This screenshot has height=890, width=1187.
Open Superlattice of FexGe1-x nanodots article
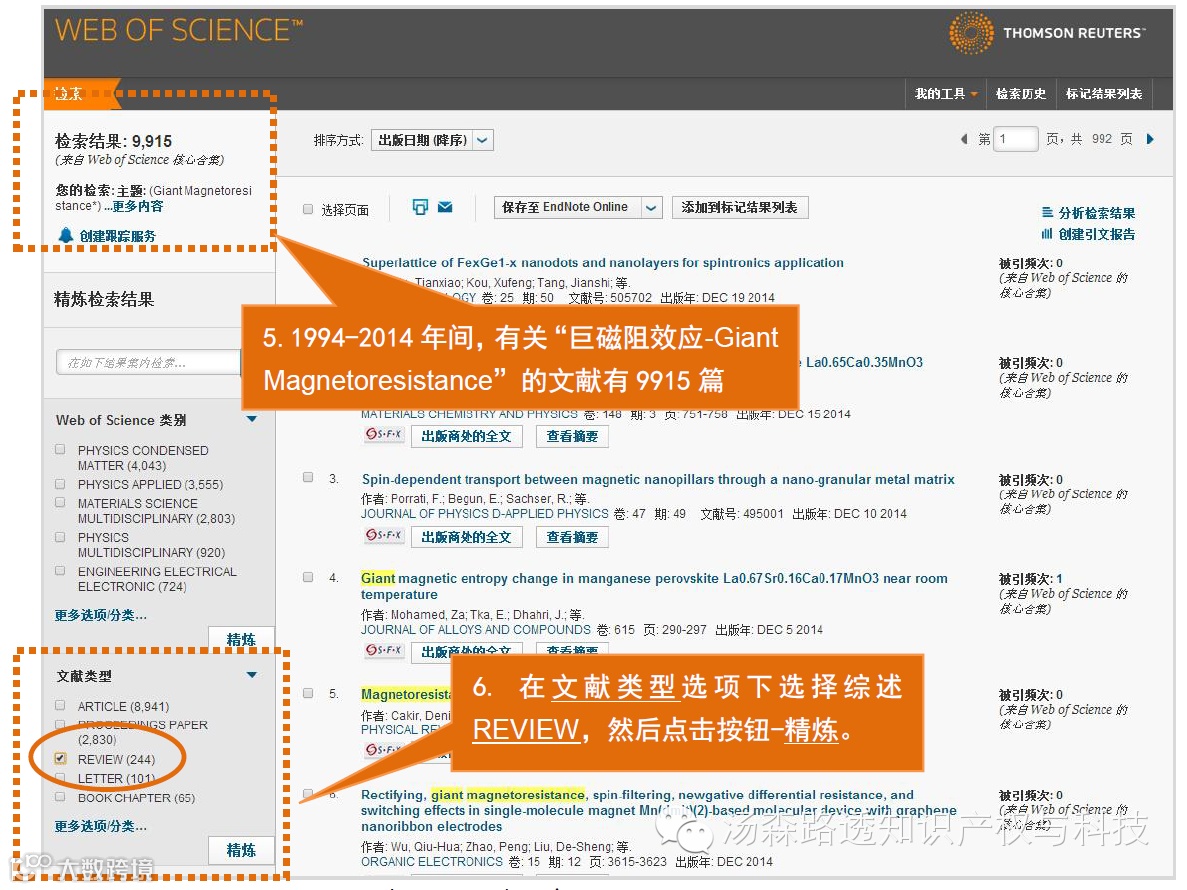[x=603, y=263]
